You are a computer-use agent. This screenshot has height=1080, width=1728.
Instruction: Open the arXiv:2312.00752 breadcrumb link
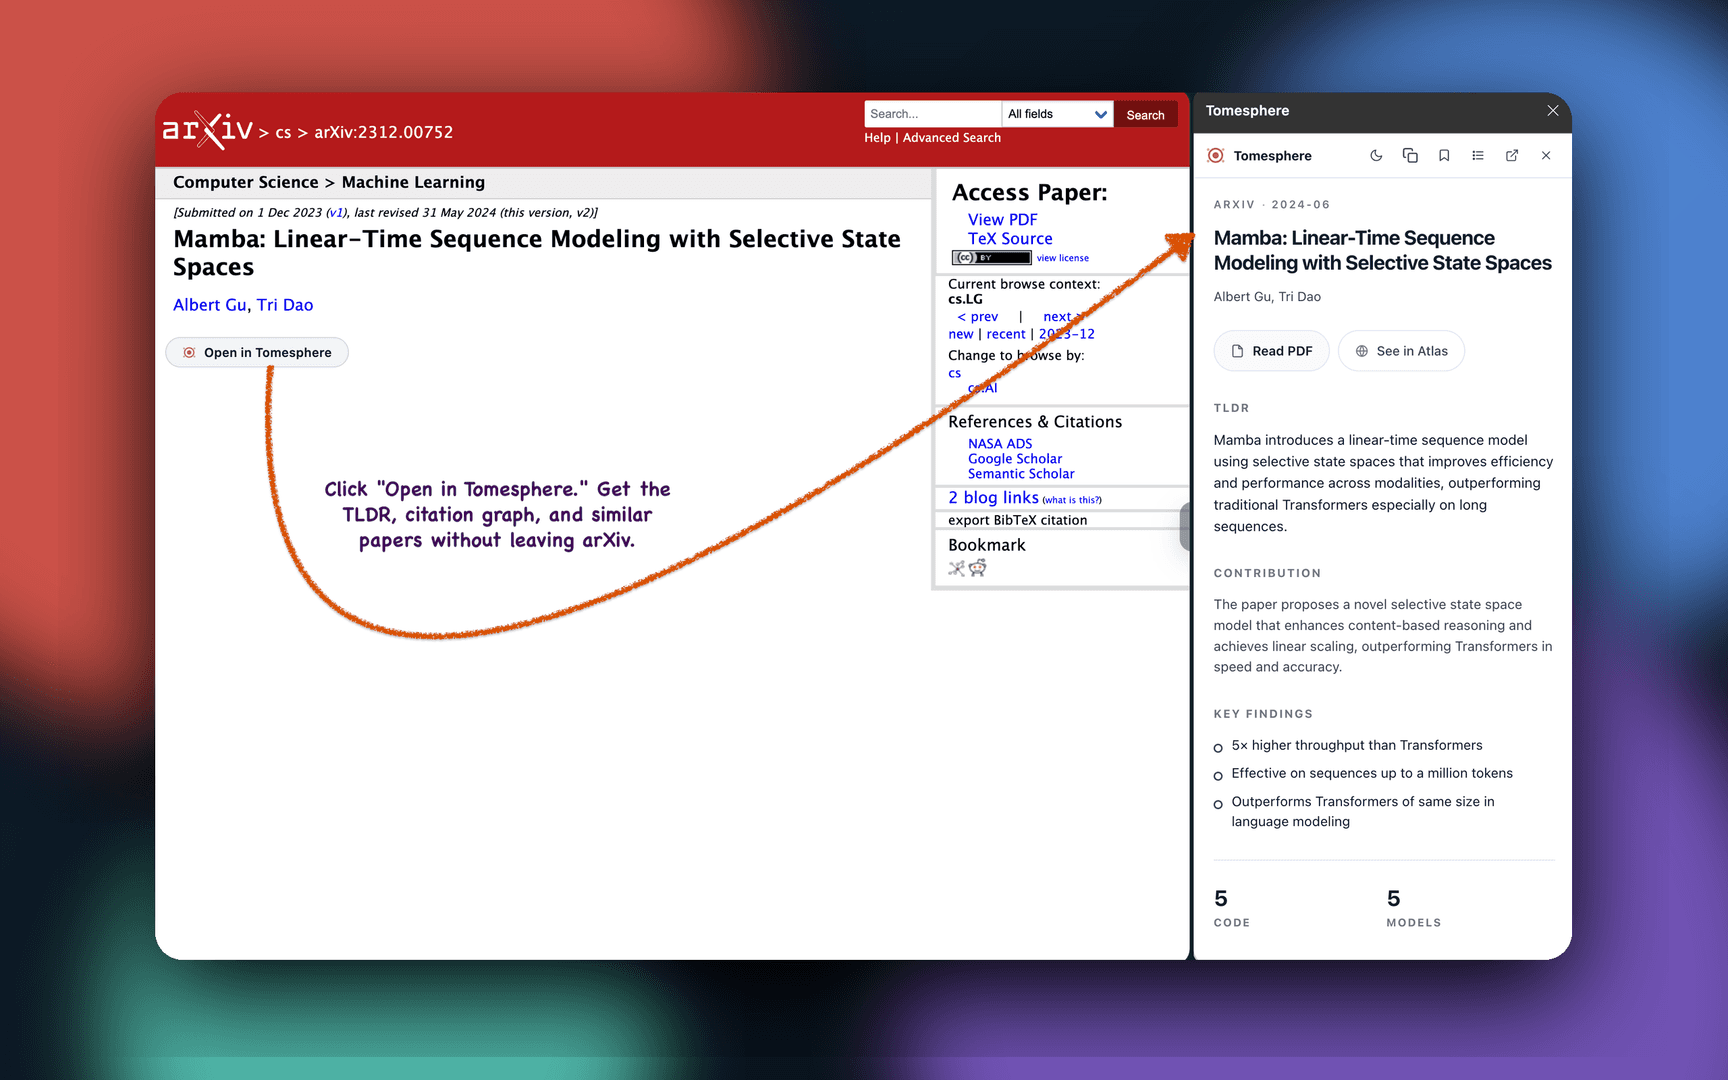point(384,132)
